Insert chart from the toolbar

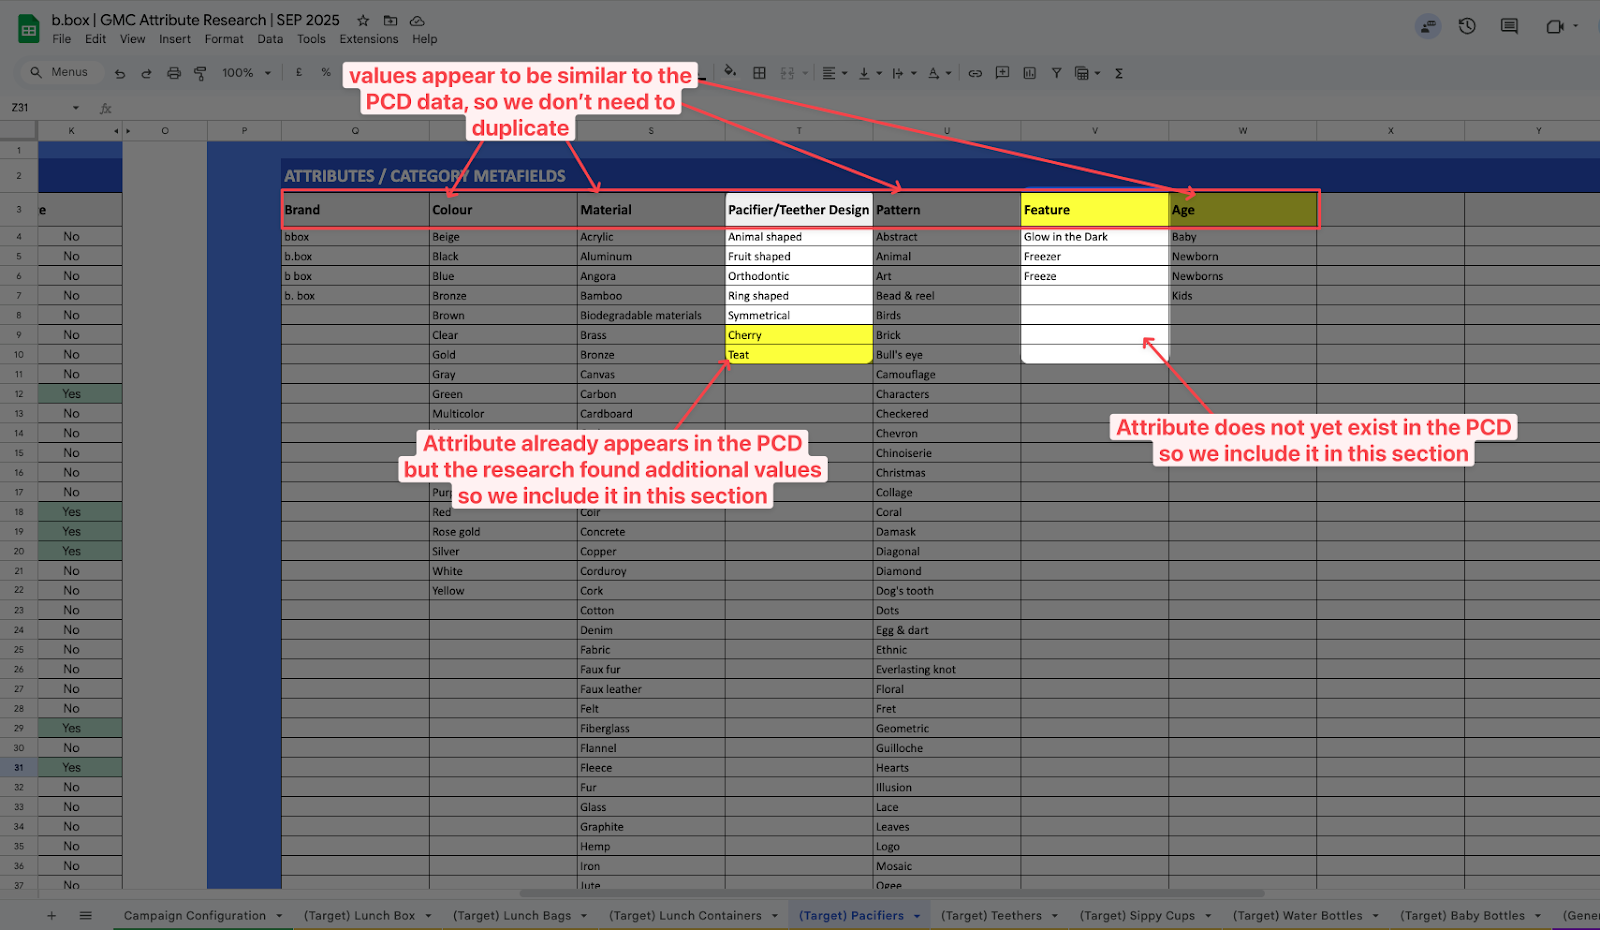click(1029, 73)
